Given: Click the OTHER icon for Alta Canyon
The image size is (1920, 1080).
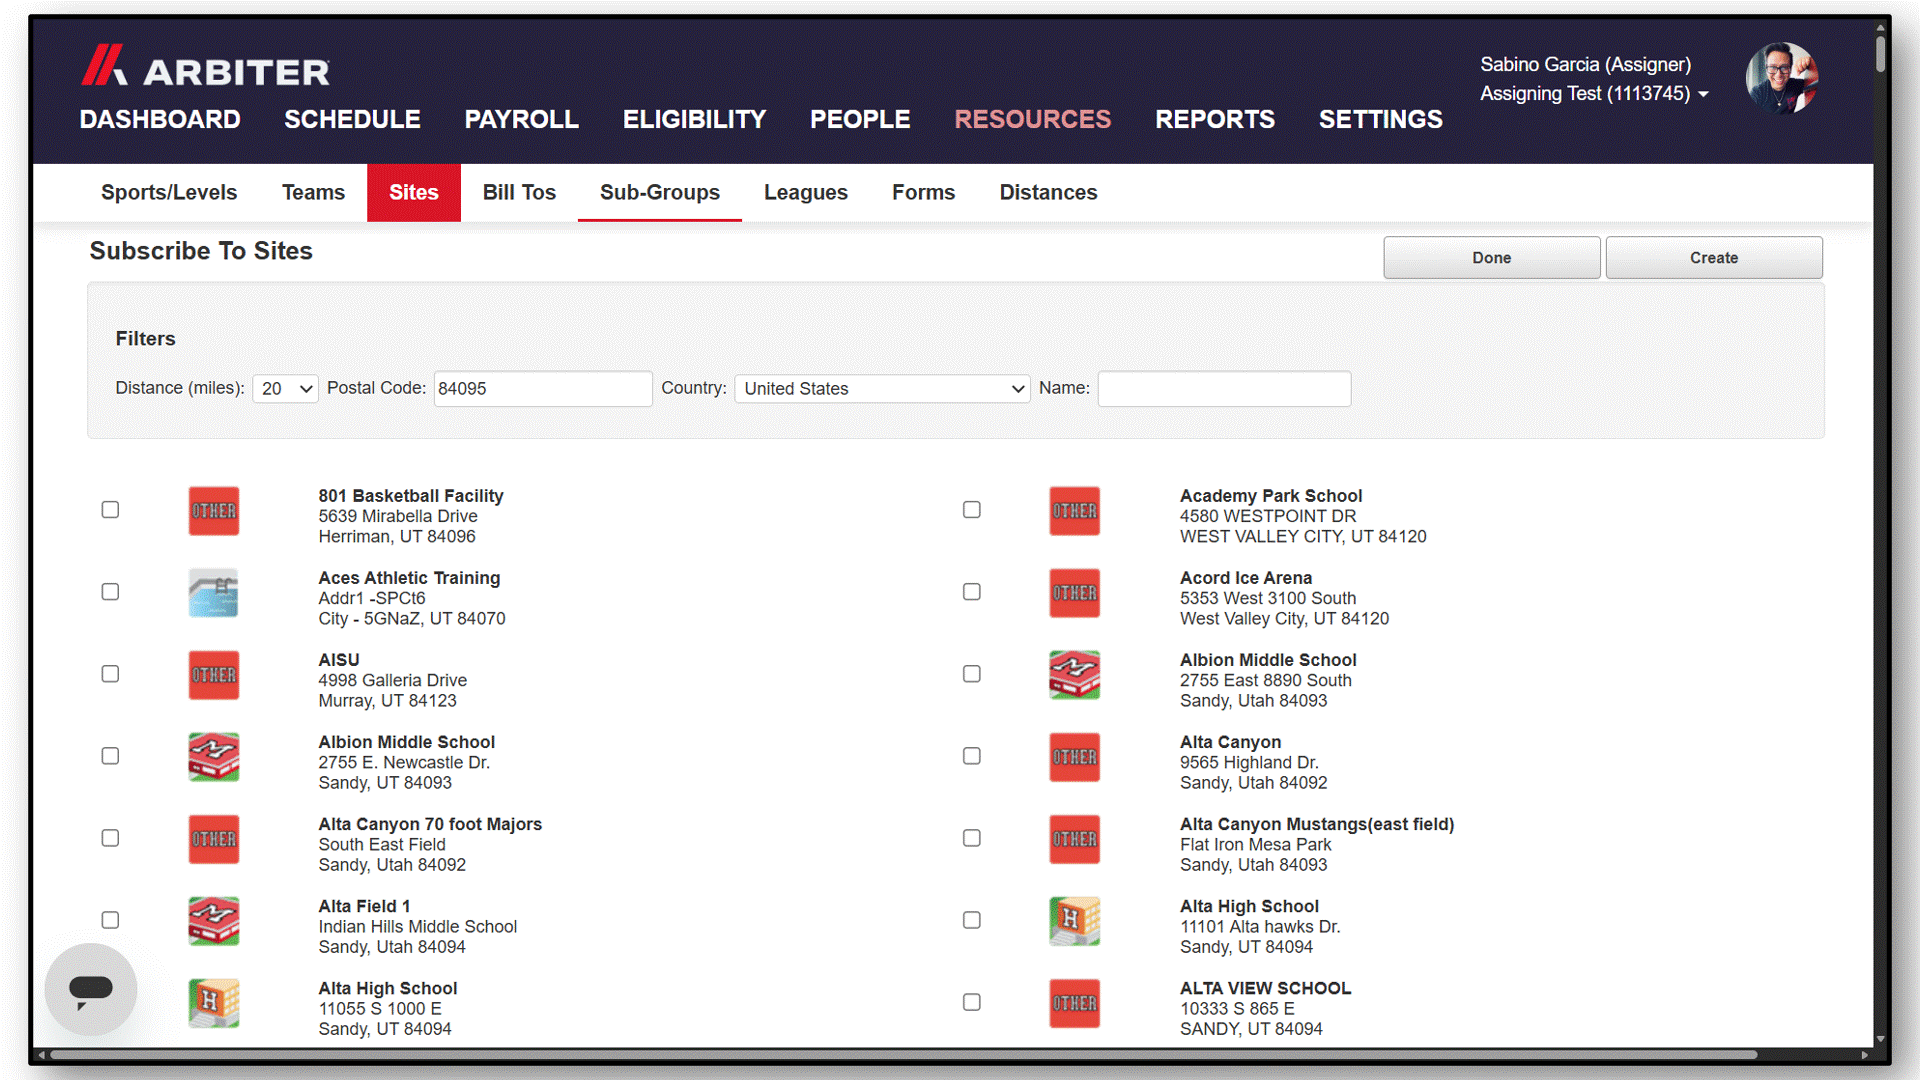Looking at the screenshot, I should click(1075, 757).
